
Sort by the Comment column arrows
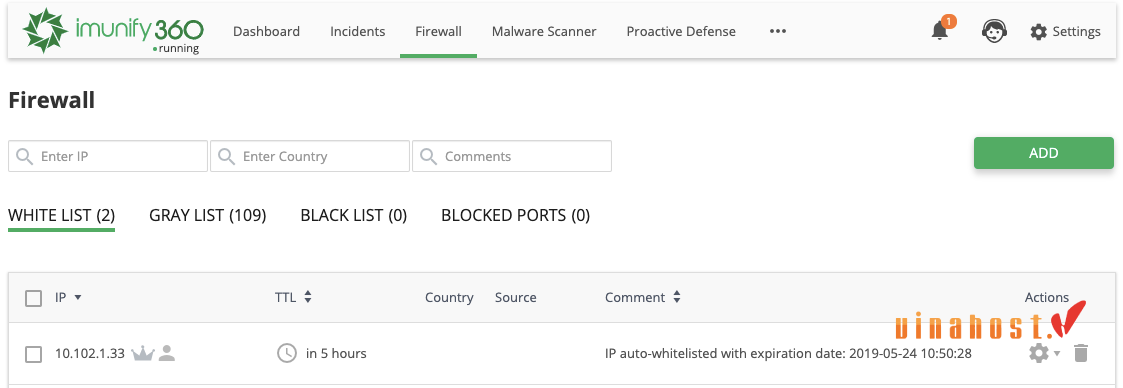(x=677, y=297)
